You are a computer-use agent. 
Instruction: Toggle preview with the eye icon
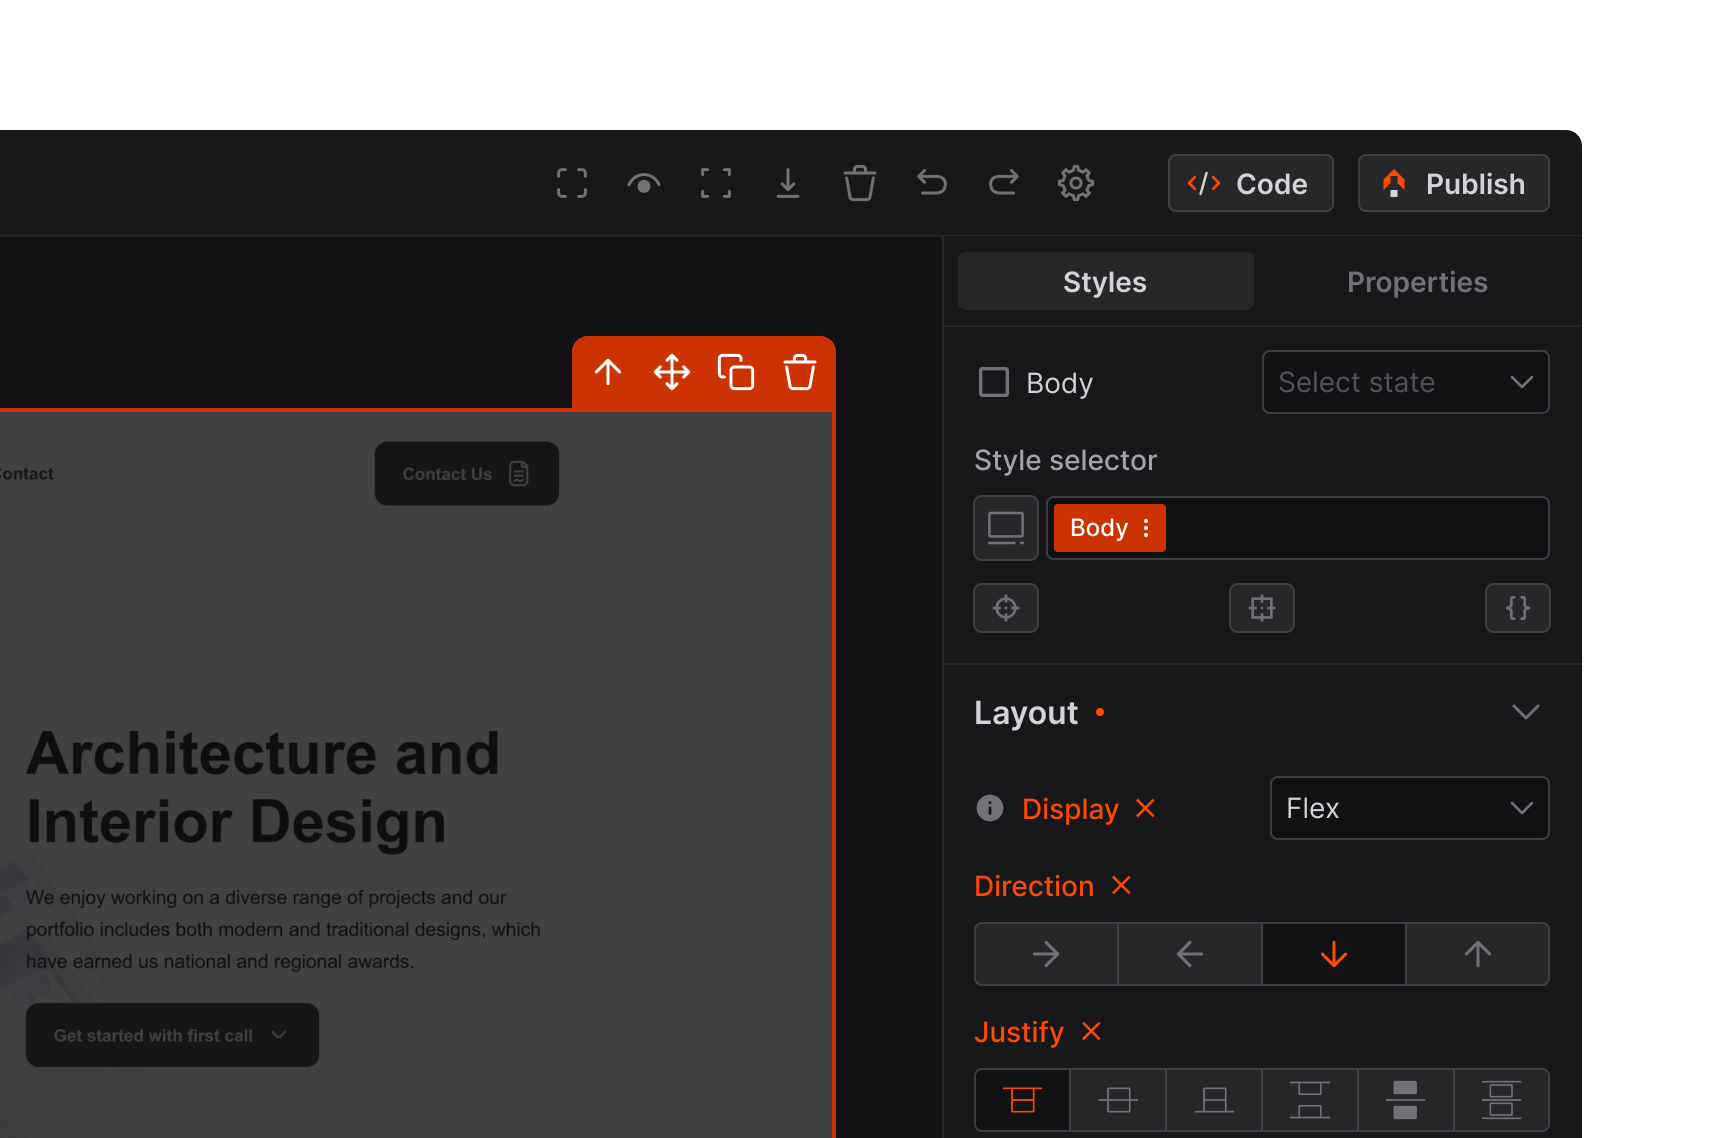click(x=644, y=184)
